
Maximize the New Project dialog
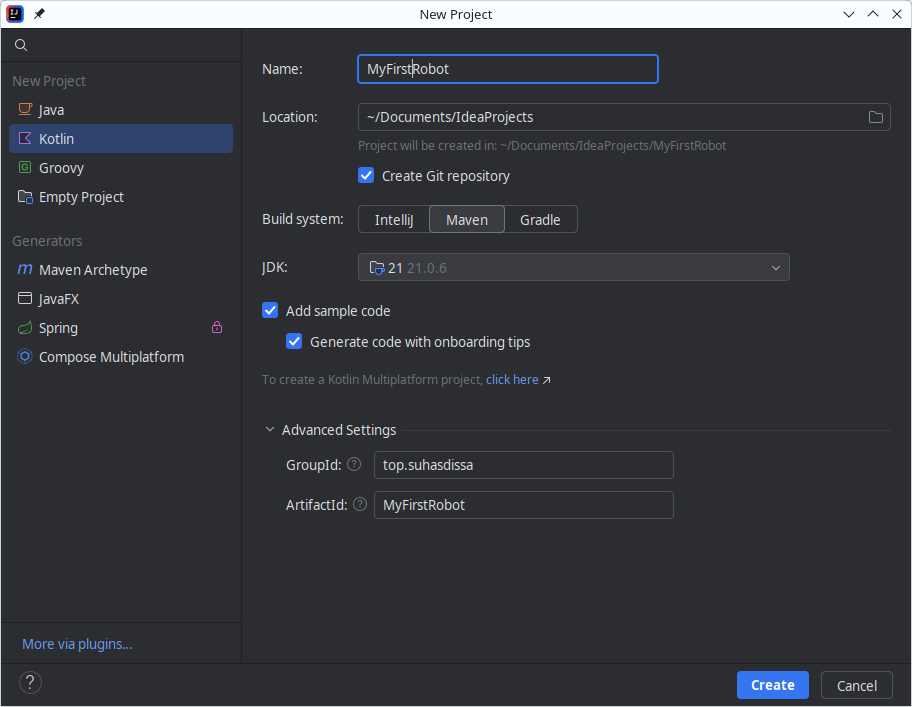coord(872,14)
